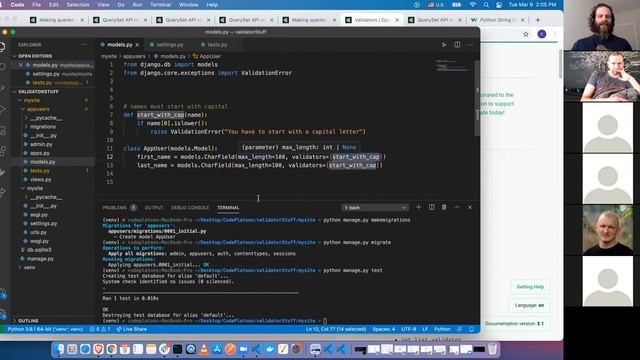This screenshot has height=360, width=640.
Task: Collapse the appusers folder
Action: 38,109
